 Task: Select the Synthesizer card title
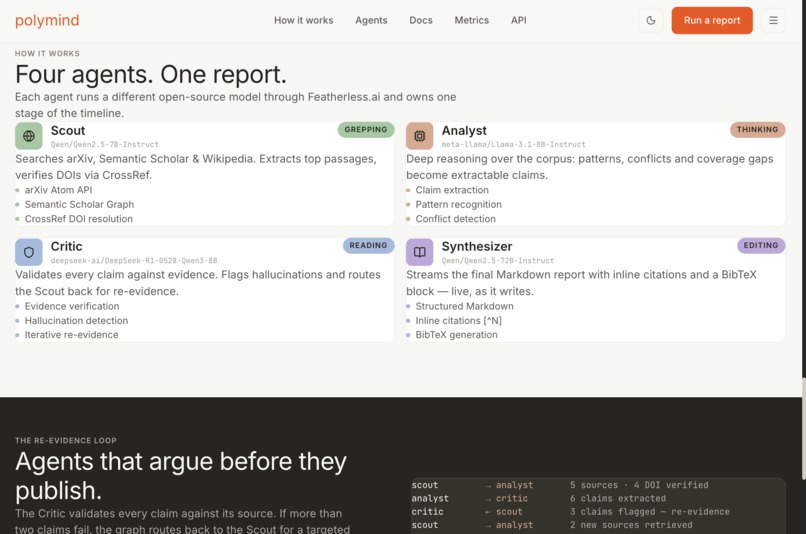477,246
